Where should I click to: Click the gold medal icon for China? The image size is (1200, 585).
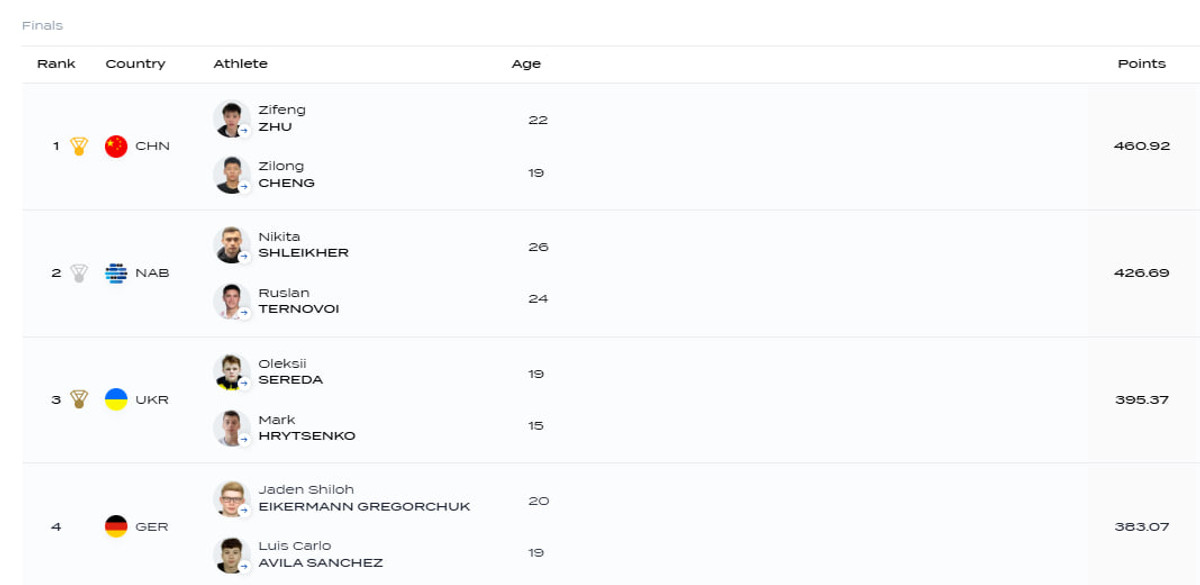pyautogui.click(x=80, y=146)
